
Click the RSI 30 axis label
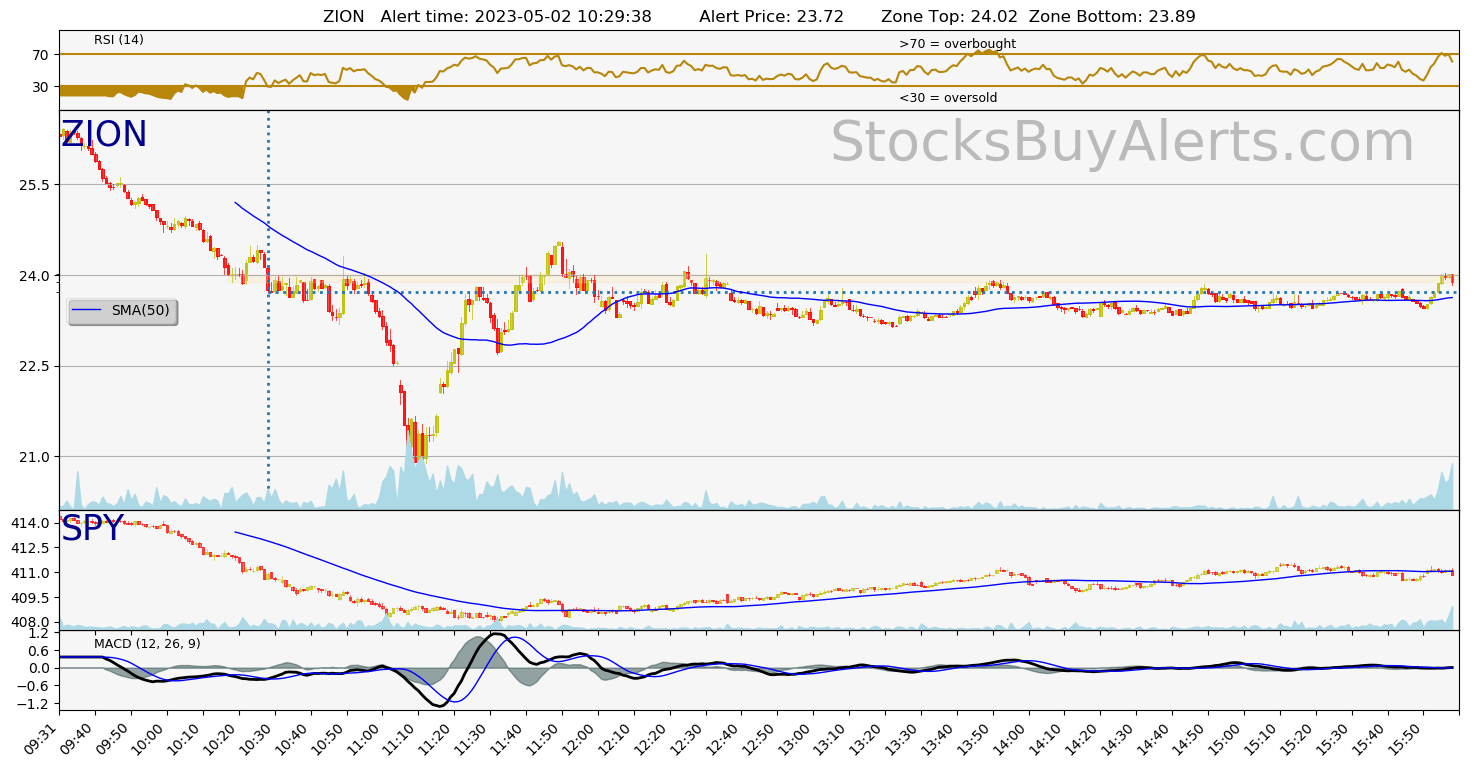click(40, 87)
